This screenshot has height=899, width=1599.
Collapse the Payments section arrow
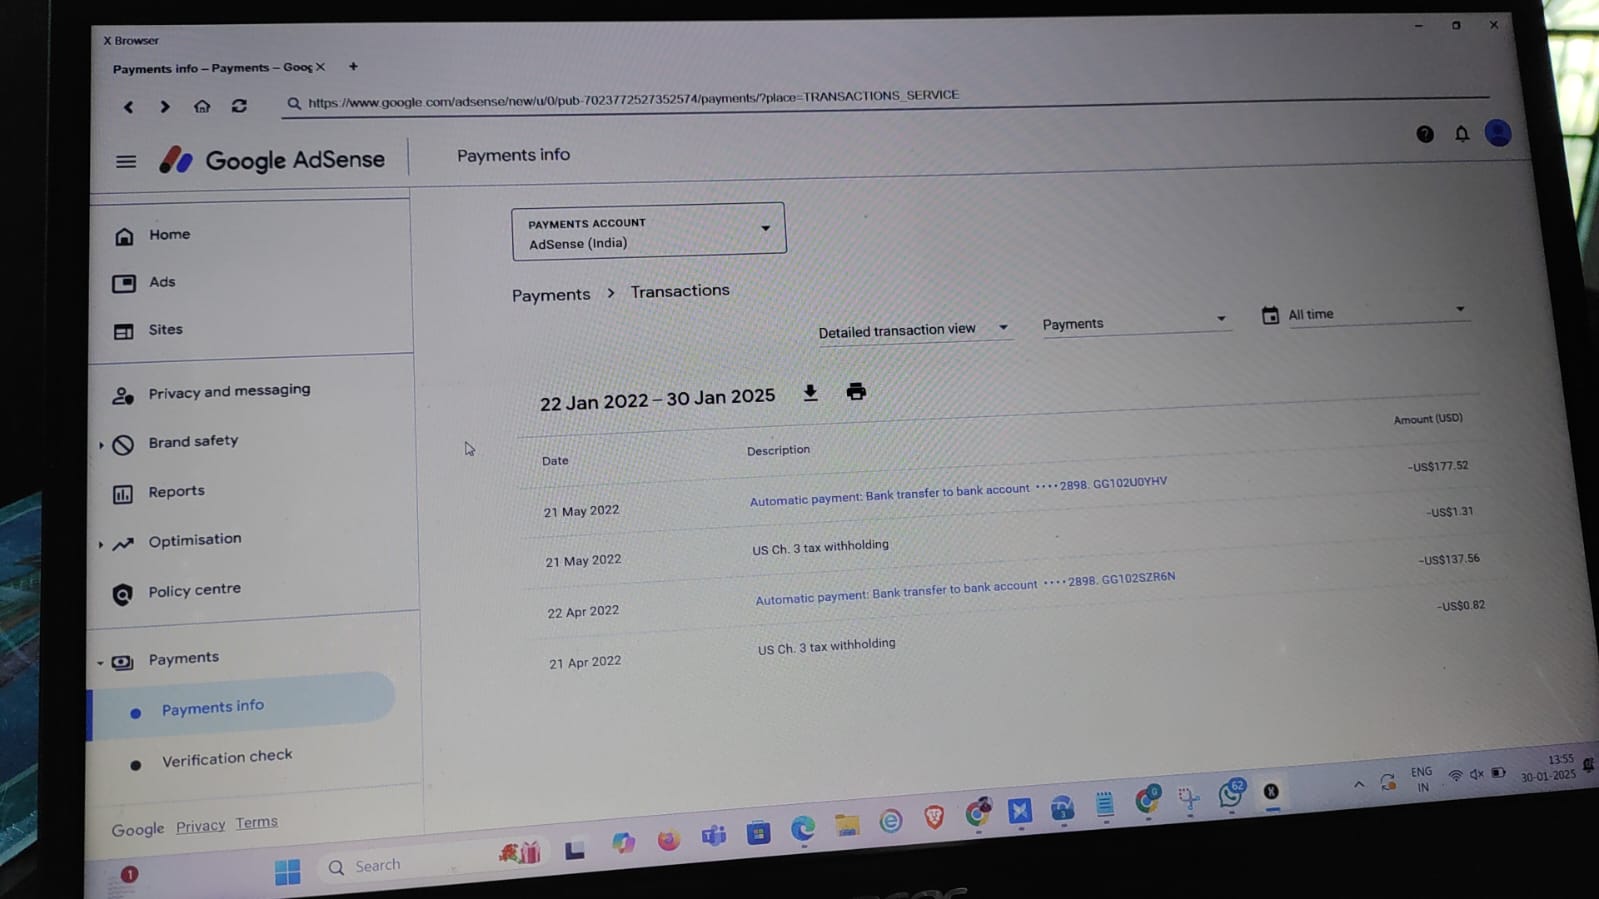click(100, 663)
